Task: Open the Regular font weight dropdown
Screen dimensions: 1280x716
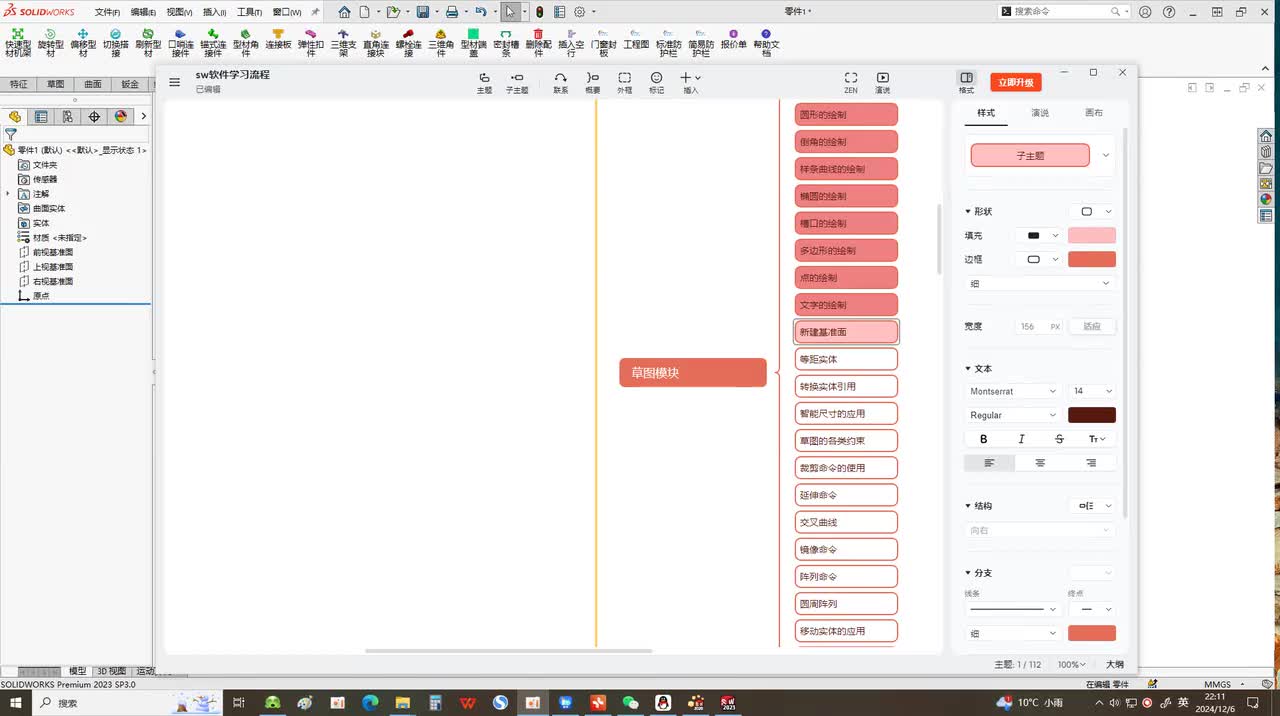Action: [1013, 415]
